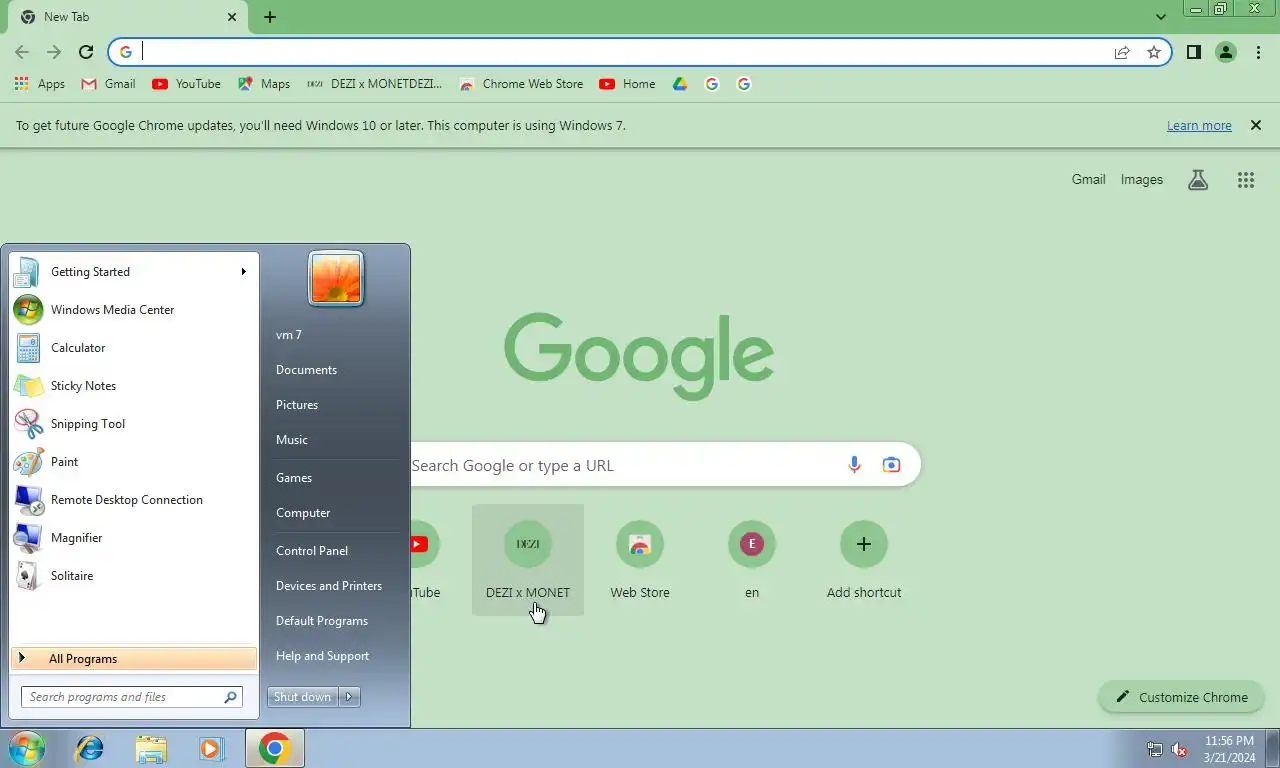This screenshot has width=1280, height=768.
Task: Launch the Snipping Tool
Action: [134, 423]
